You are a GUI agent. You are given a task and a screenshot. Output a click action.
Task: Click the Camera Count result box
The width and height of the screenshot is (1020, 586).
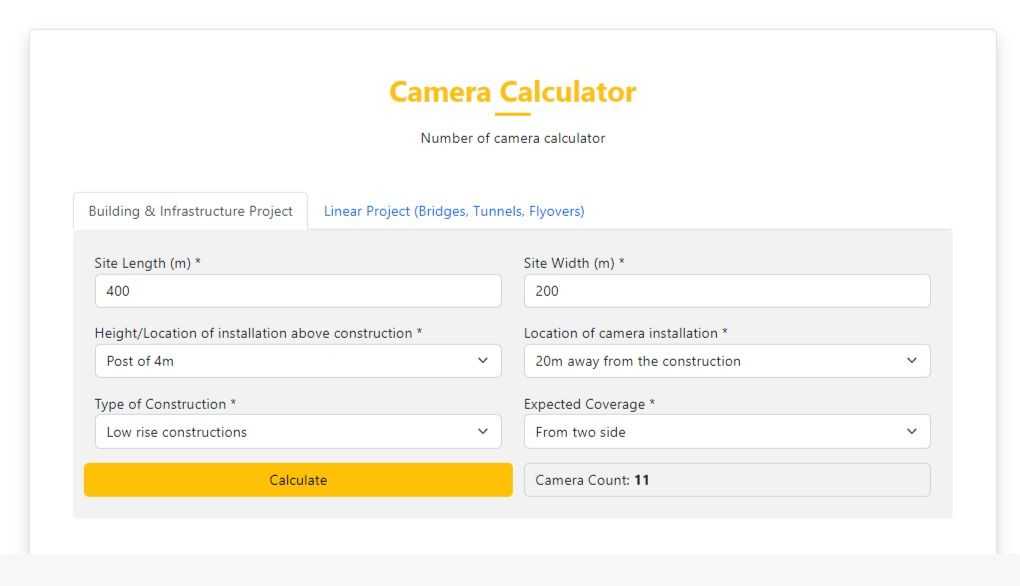coord(726,480)
